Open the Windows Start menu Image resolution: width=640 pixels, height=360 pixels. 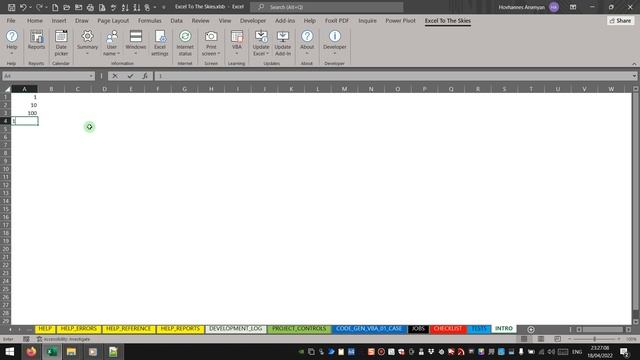[x=10, y=351]
